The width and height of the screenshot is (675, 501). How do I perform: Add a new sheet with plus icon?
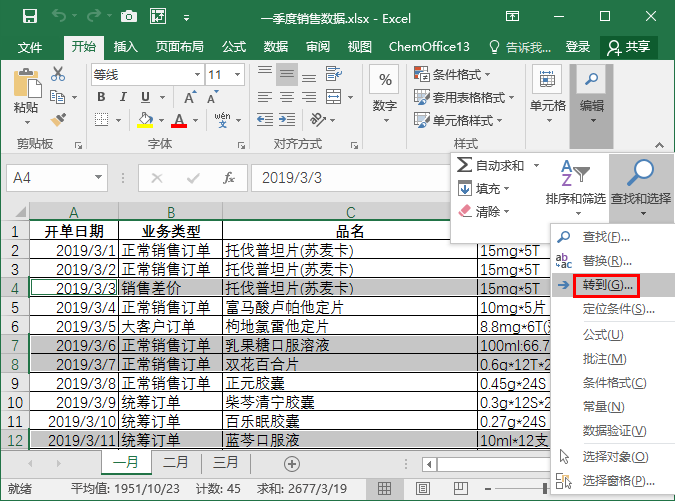[x=292, y=464]
